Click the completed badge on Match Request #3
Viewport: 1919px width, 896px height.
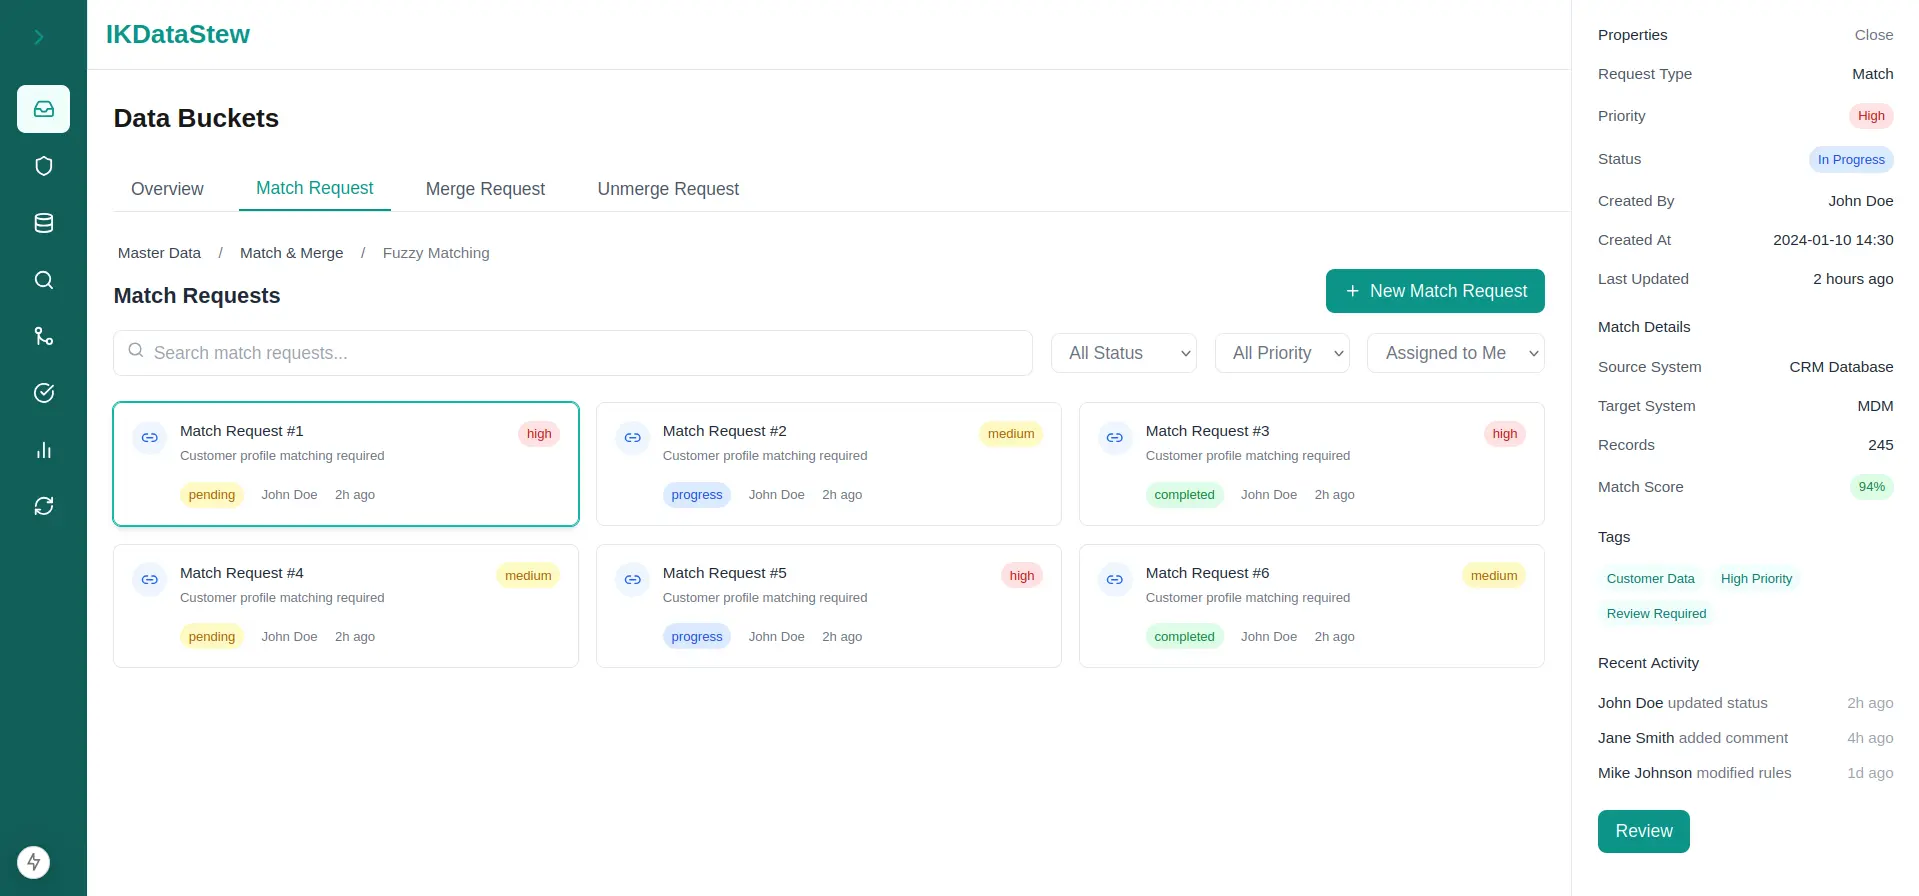coord(1184,495)
